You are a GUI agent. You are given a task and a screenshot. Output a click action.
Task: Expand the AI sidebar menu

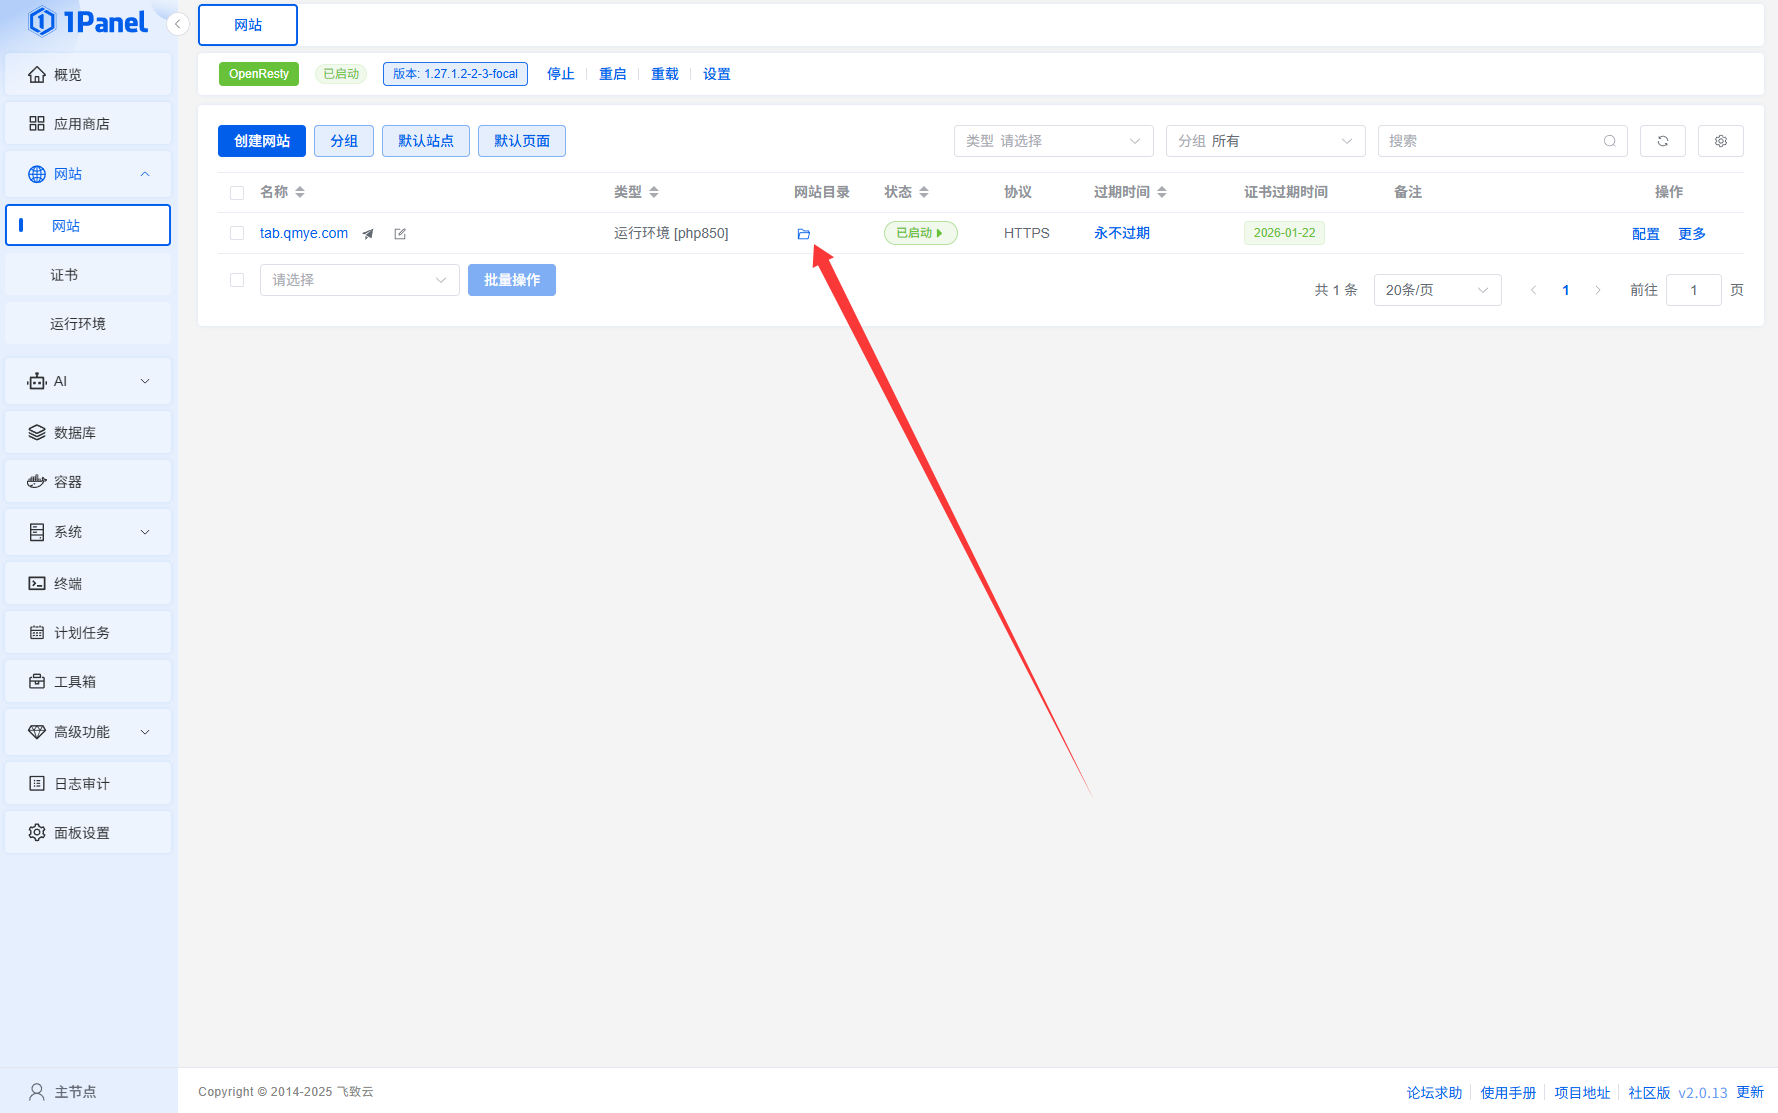coord(88,381)
